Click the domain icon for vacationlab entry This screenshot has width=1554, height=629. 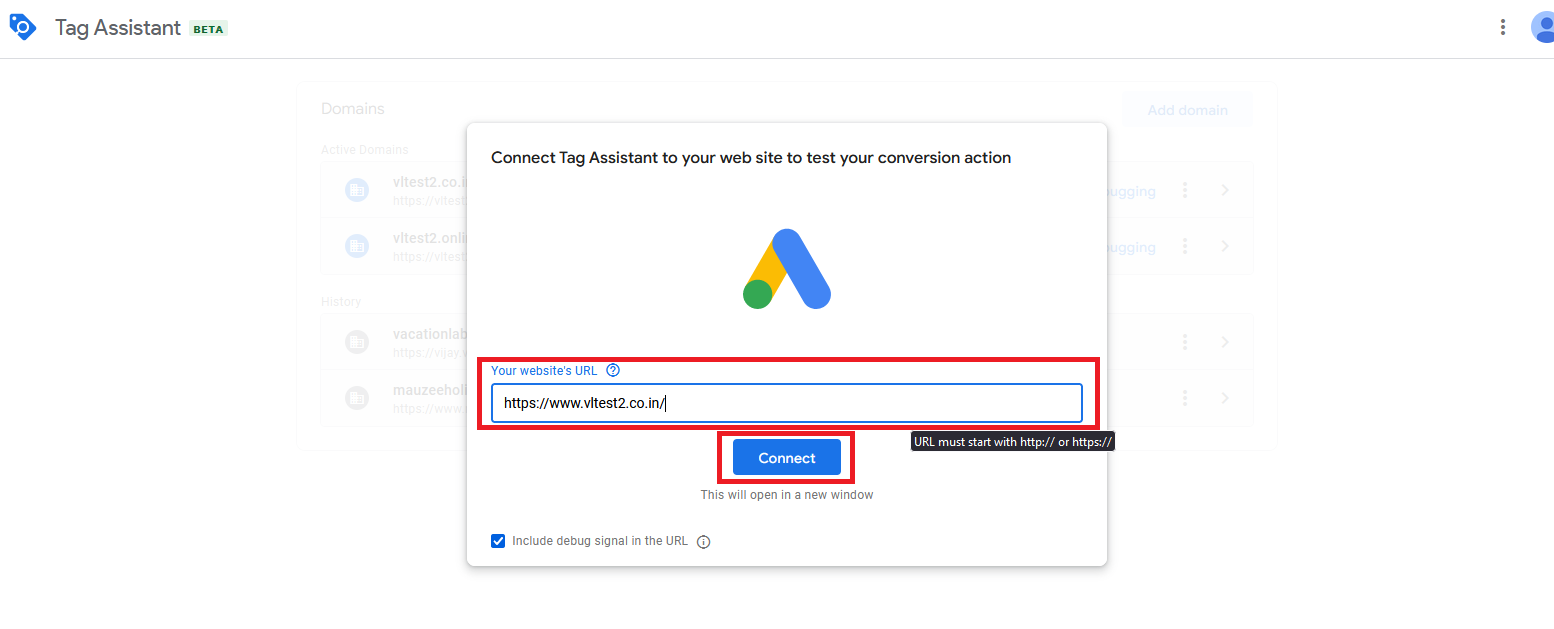pos(357,342)
